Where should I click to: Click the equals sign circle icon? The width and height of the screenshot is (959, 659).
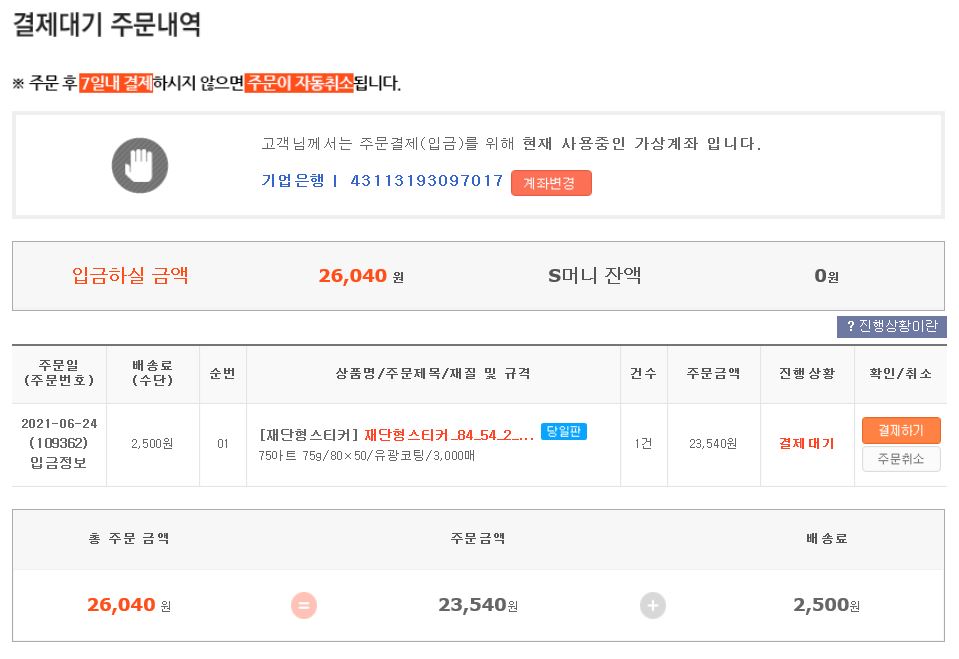(304, 605)
